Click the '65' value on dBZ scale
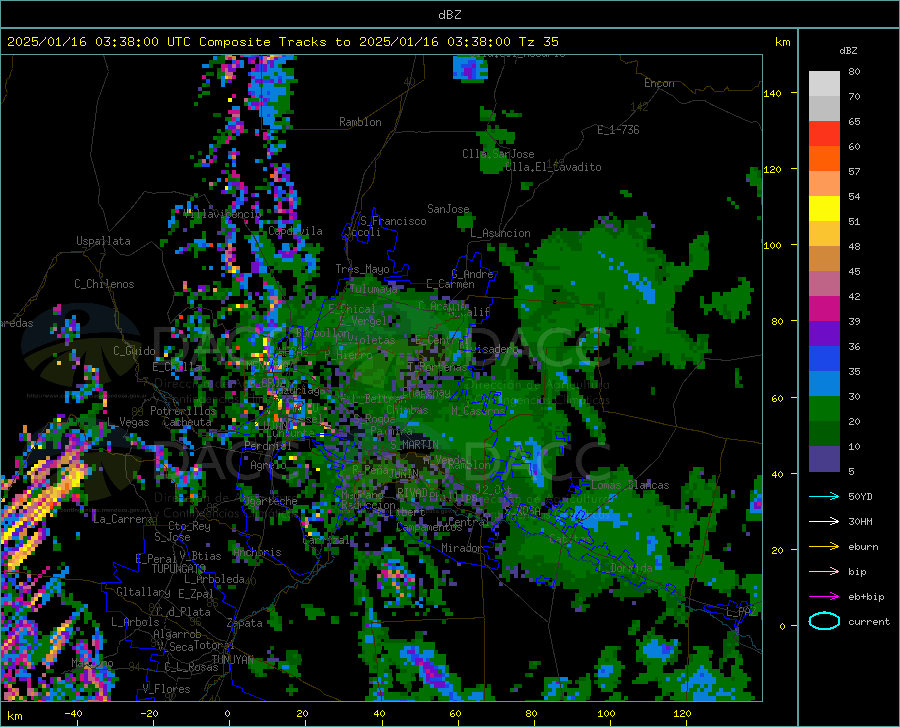This screenshot has width=900, height=727. point(854,122)
